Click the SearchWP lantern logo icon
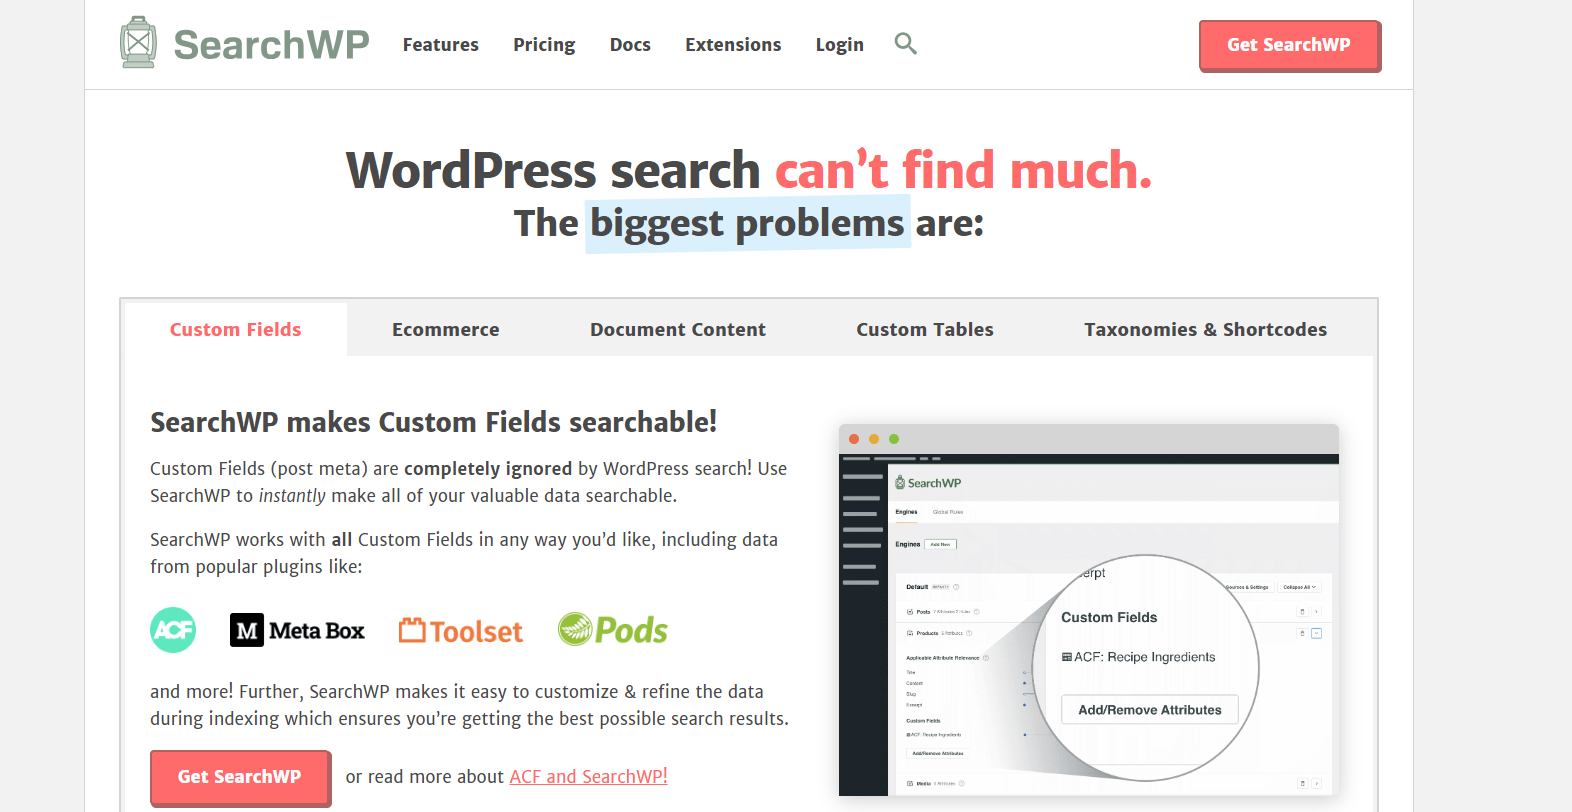The height and width of the screenshot is (812, 1572). [x=138, y=43]
